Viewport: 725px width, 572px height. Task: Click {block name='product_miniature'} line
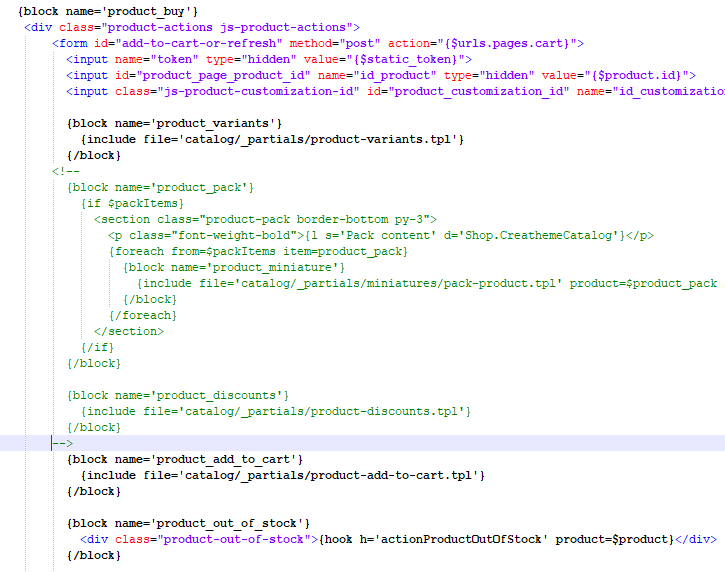coord(234,268)
